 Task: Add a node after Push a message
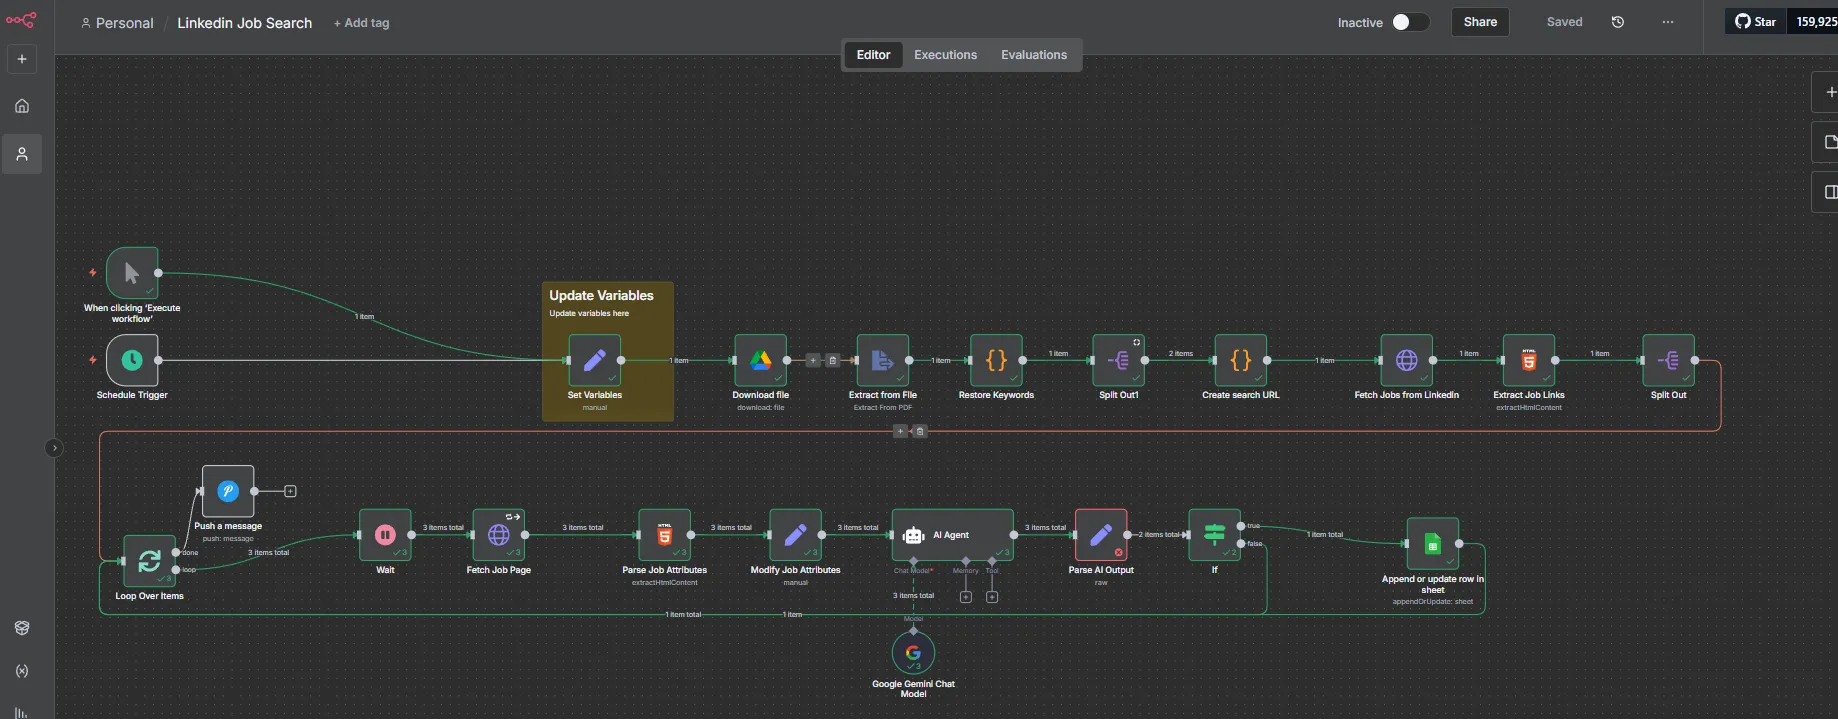point(290,491)
